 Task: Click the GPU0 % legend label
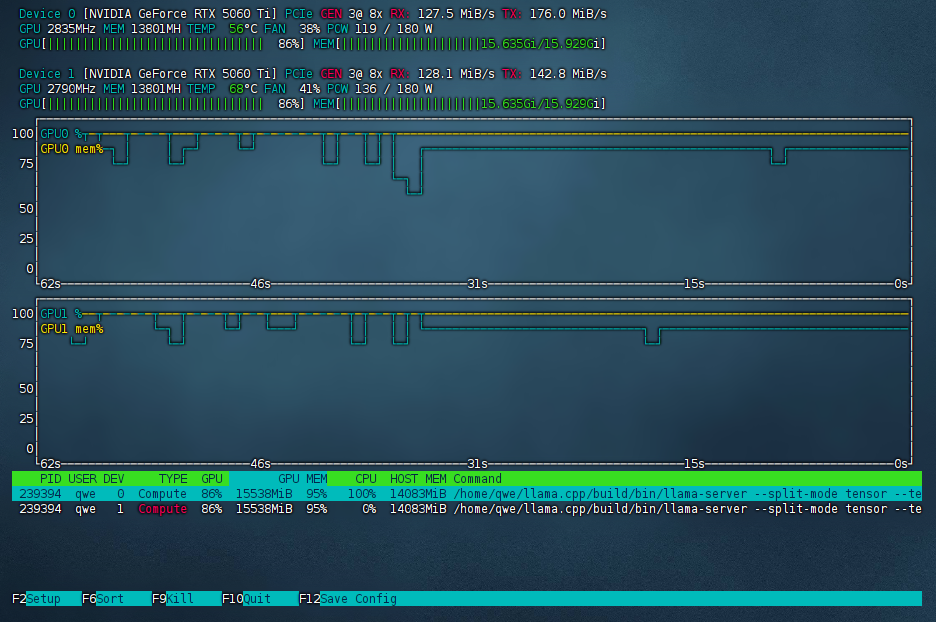(x=61, y=134)
